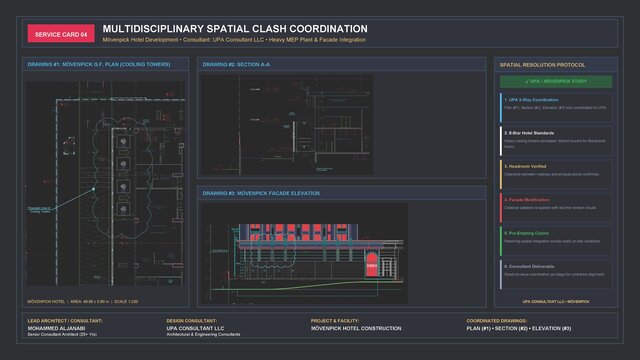
Task: Click the cyan Cooling Towers callout label
Action: tap(40, 210)
